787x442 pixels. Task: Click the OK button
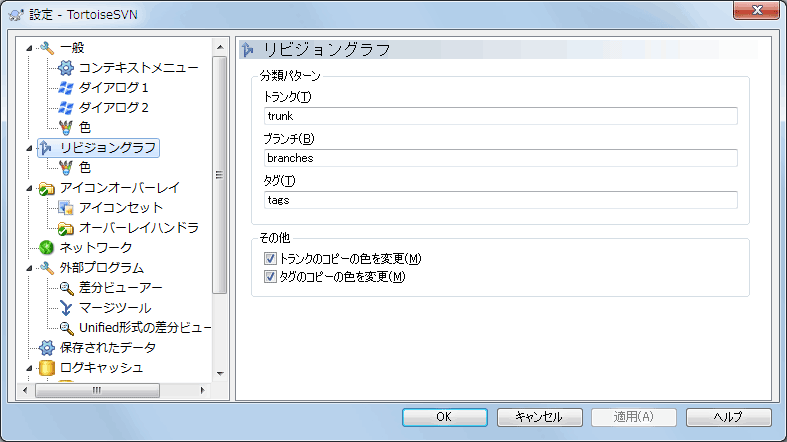coord(445,417)
